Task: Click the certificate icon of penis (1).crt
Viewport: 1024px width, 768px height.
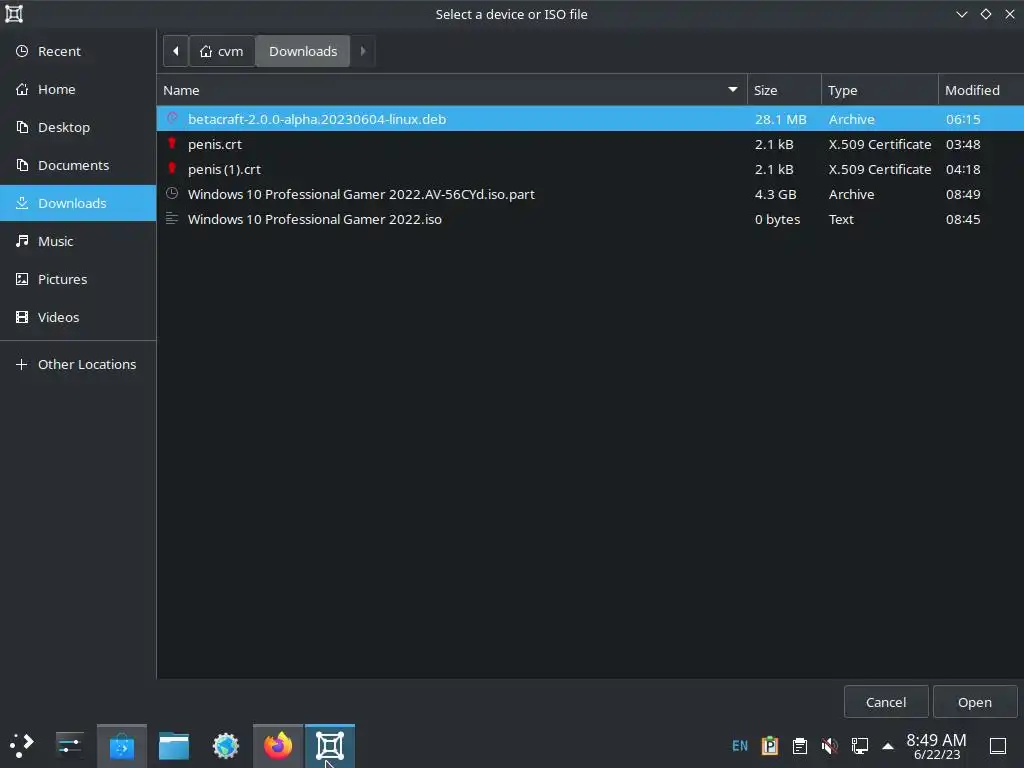Action: click(172, 168)
